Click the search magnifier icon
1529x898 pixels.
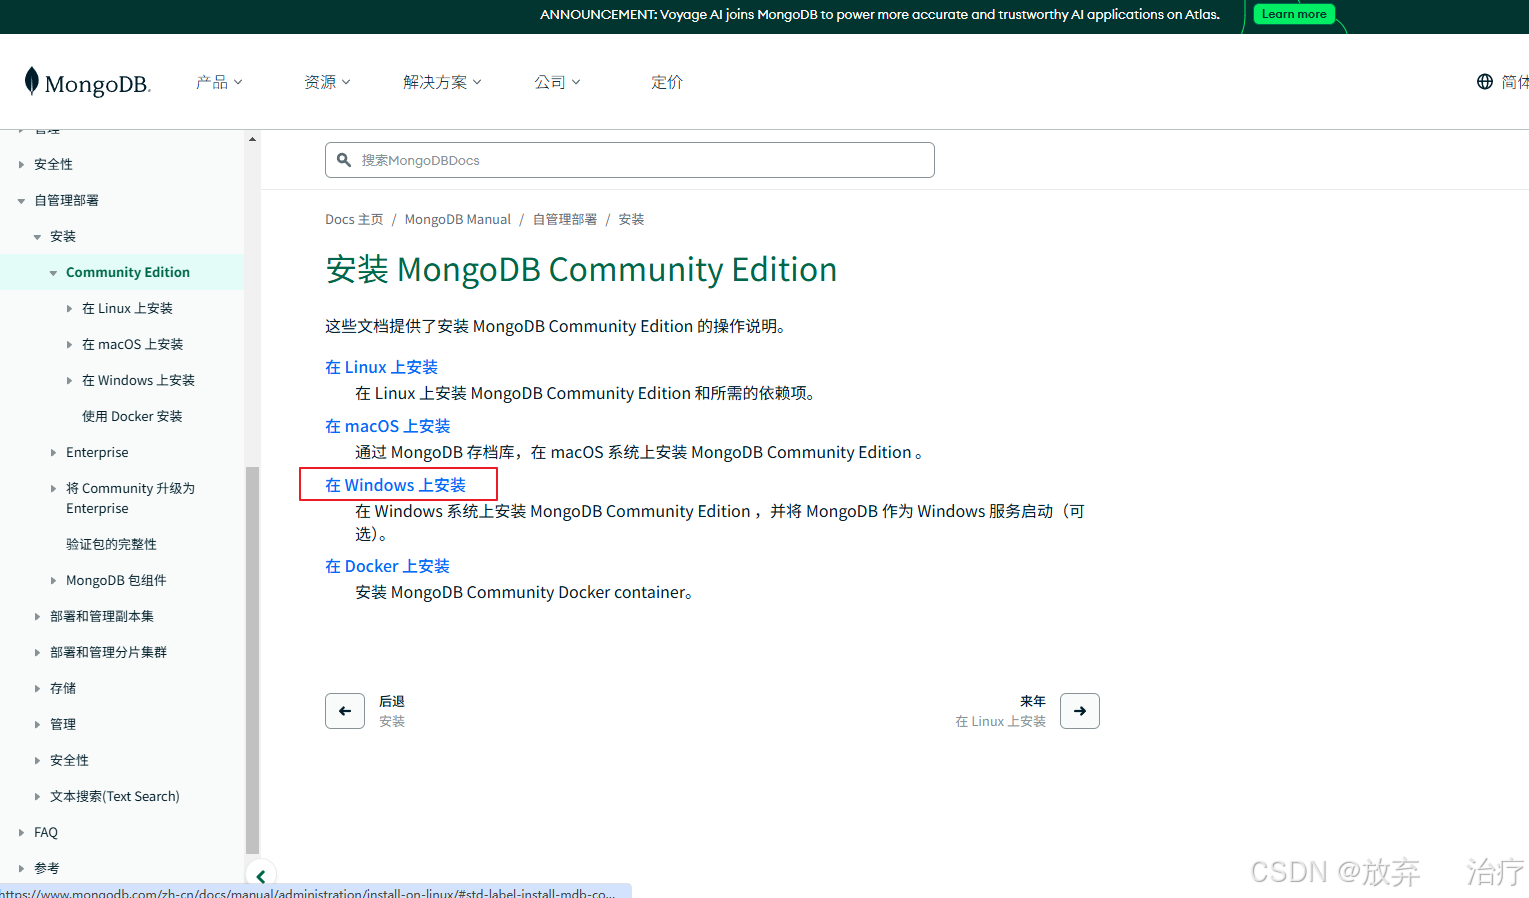pos(344,160)
